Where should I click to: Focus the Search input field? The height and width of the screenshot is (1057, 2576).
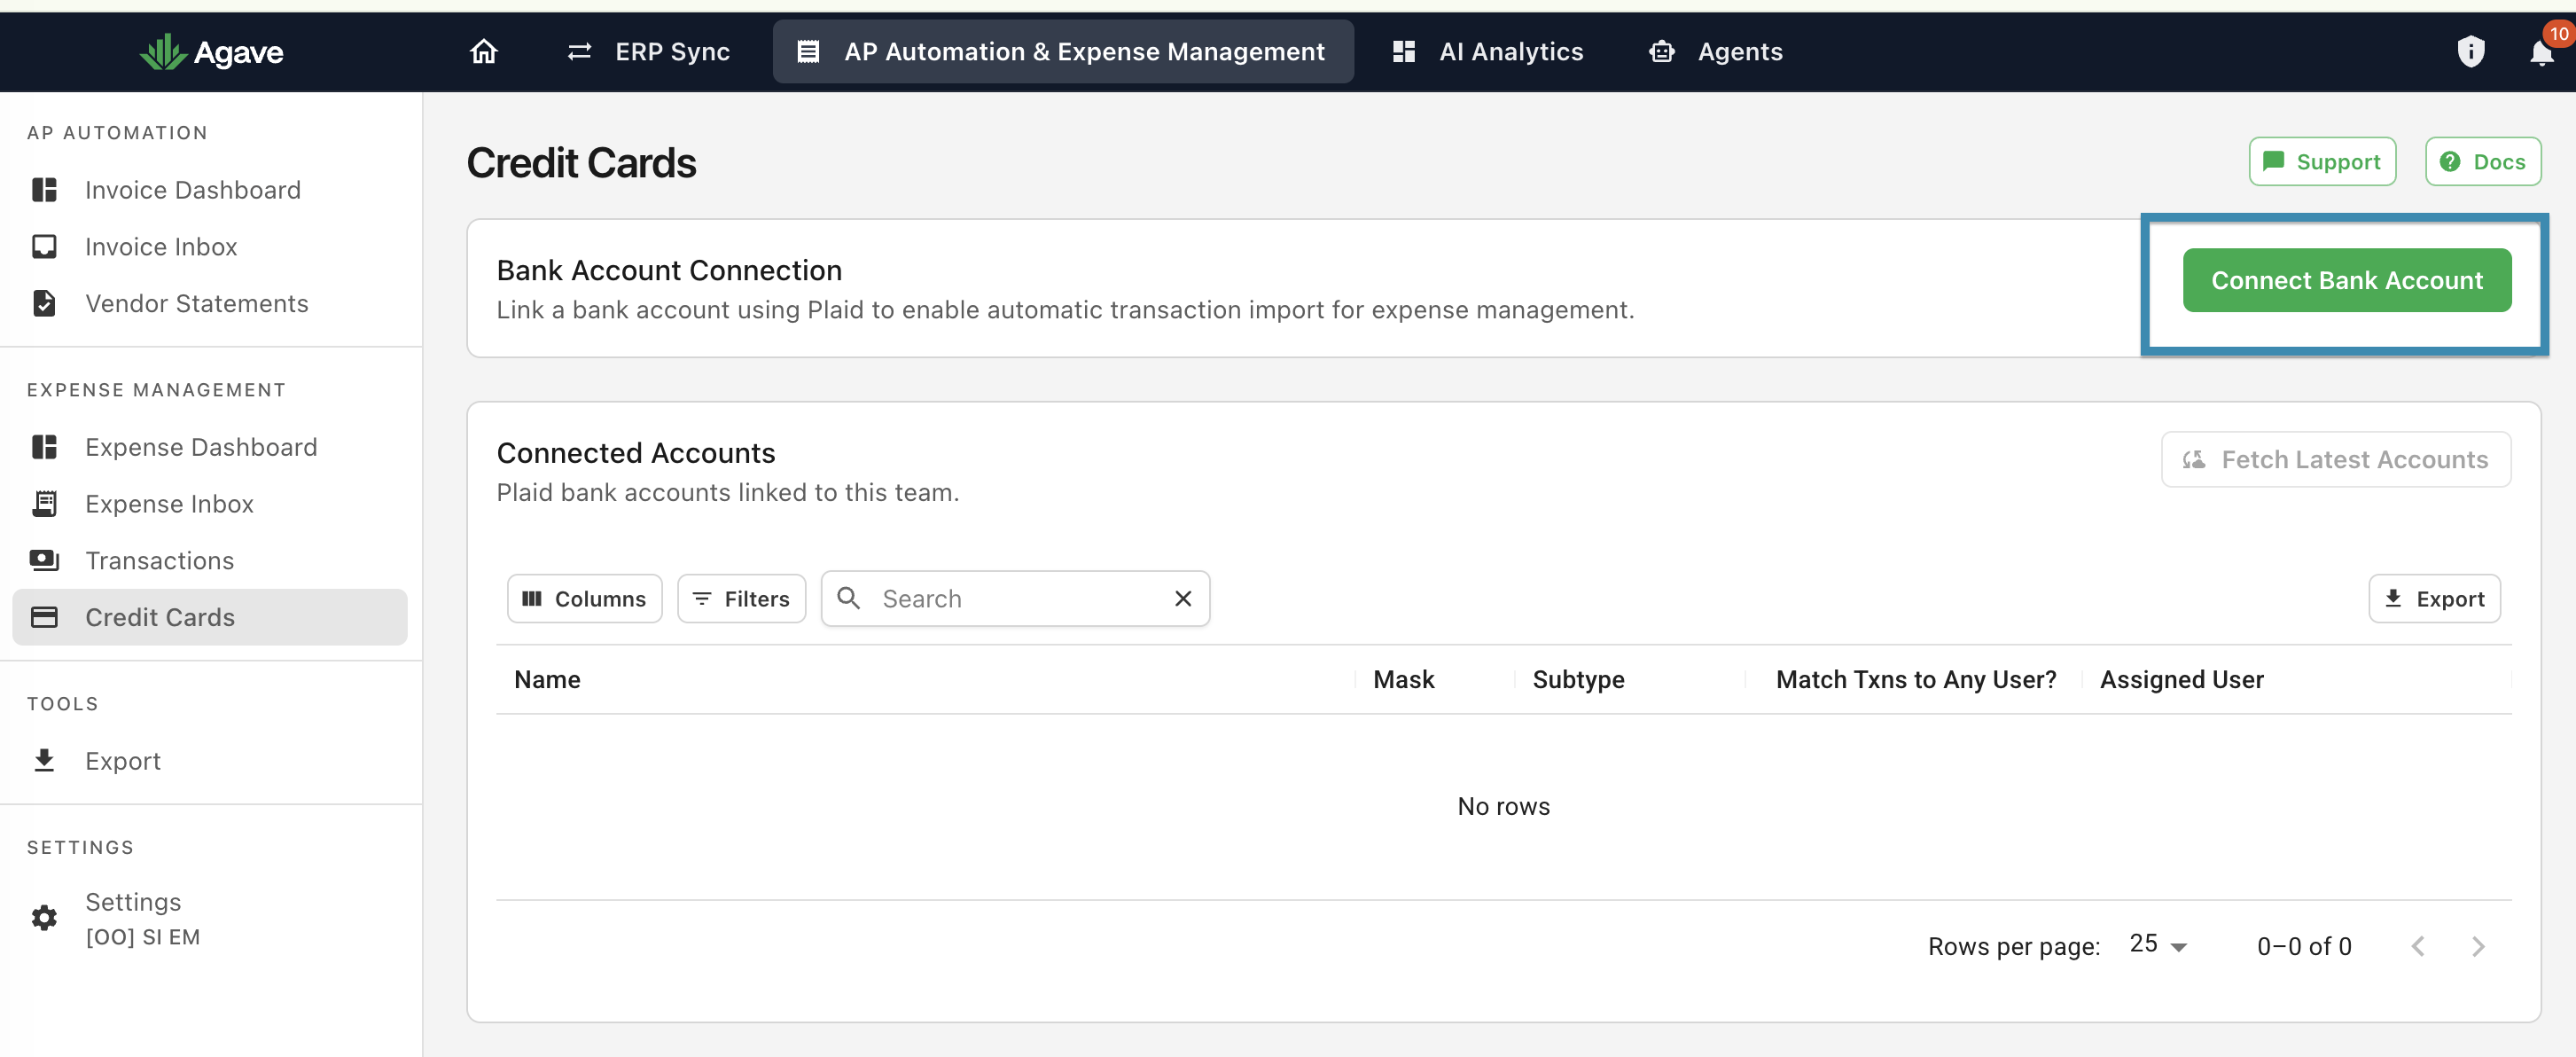(1015, 599)
